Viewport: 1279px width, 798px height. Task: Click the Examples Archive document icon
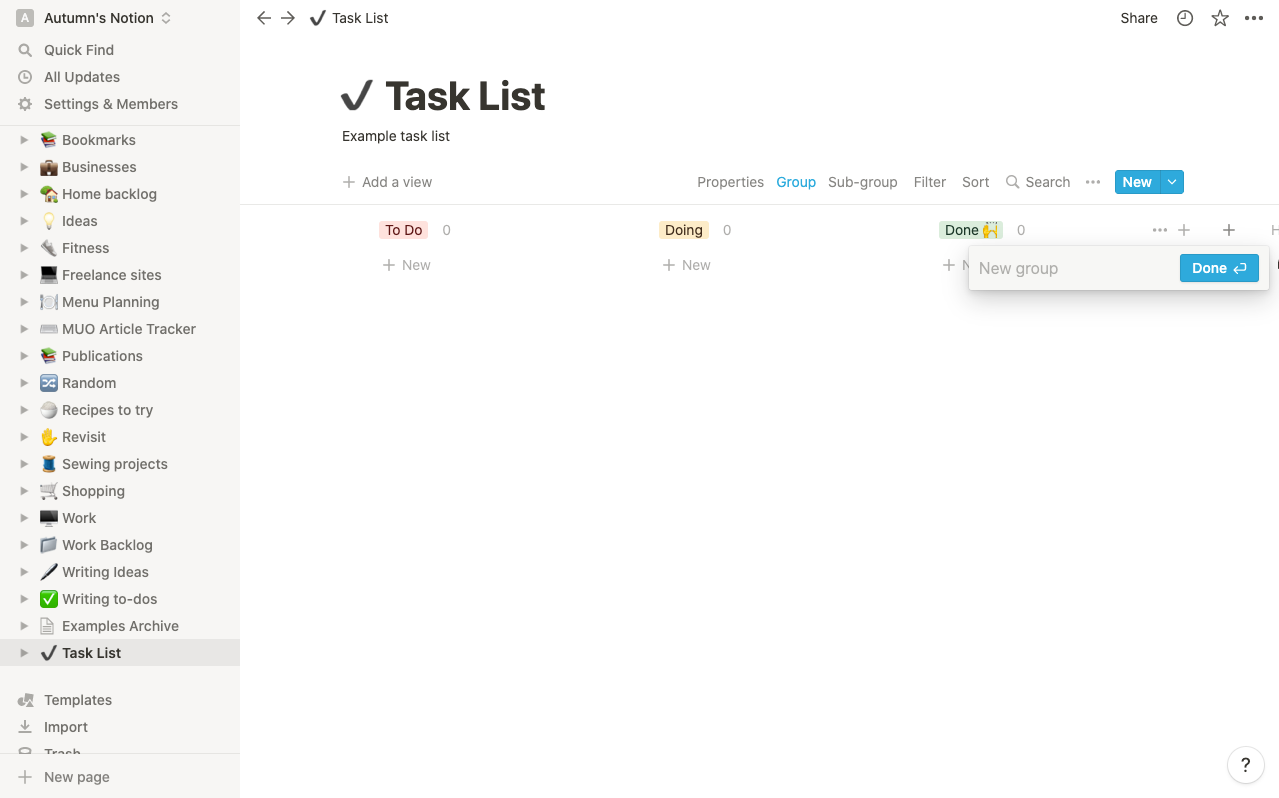48,626
